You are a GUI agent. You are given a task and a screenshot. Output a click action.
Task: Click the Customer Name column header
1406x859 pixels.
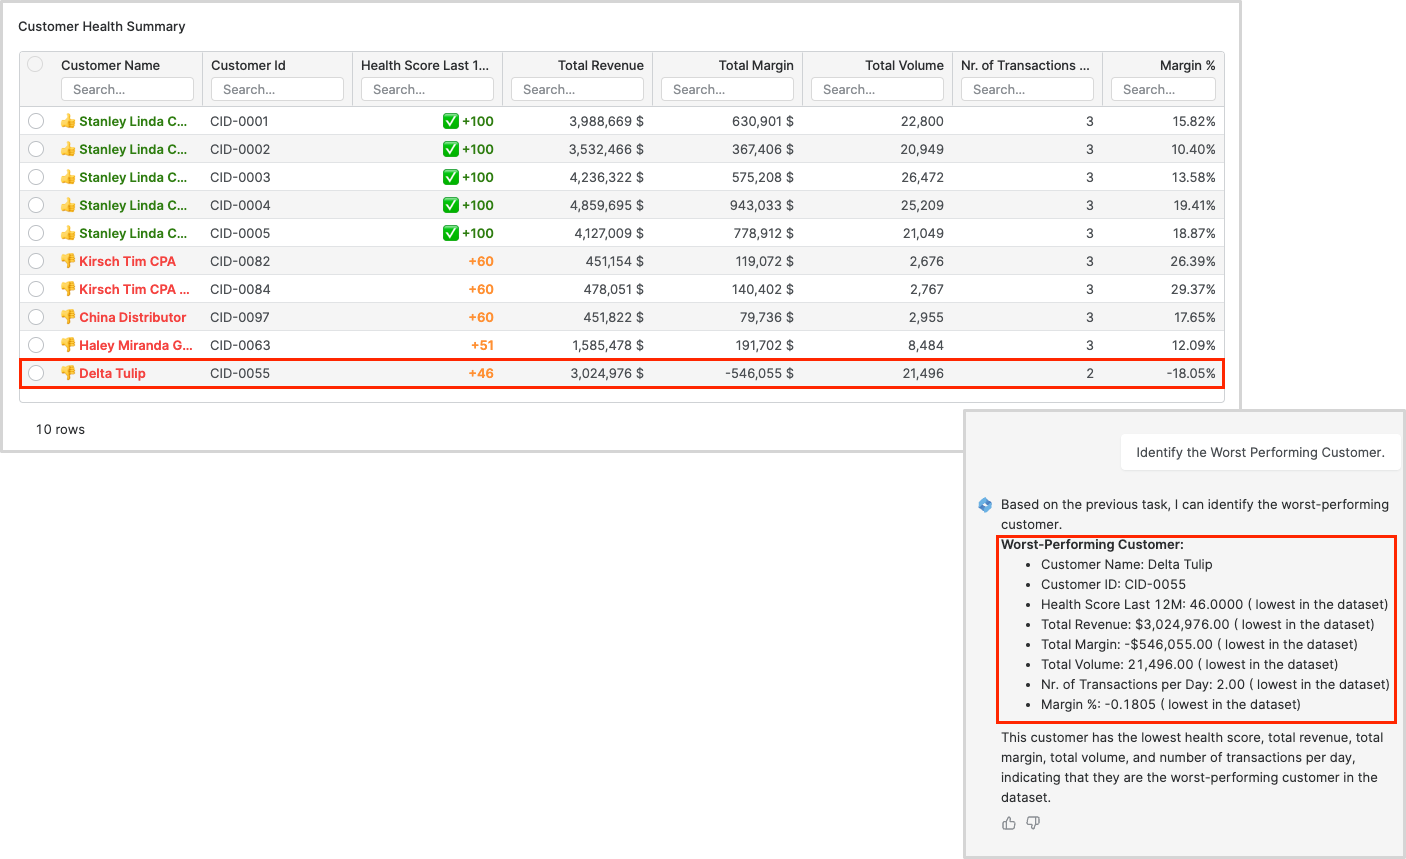110,65
